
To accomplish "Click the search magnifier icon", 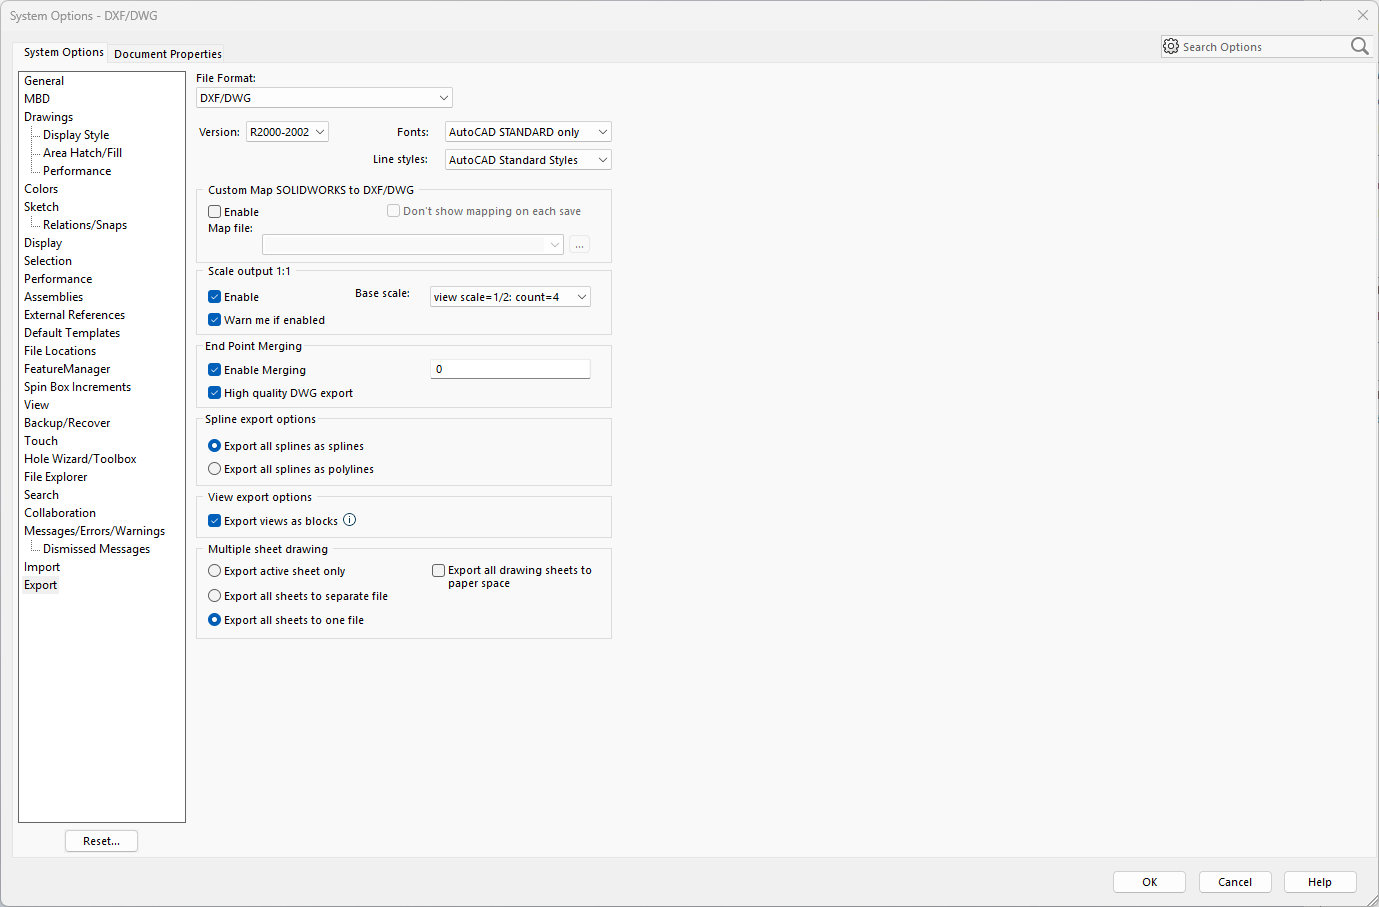I will 1359,46.
